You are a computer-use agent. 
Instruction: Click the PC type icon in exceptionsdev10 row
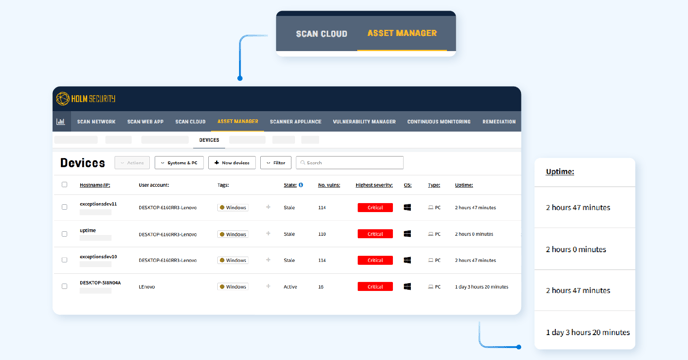click(x=430, y=260)
